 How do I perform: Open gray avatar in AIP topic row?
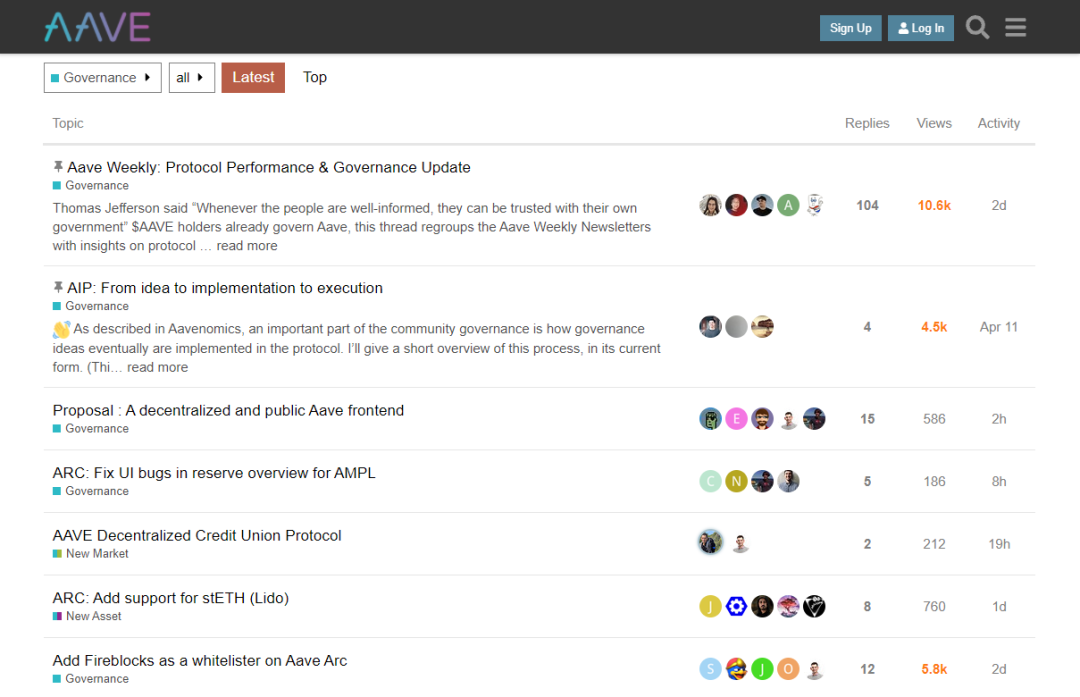tap(736, 326)
